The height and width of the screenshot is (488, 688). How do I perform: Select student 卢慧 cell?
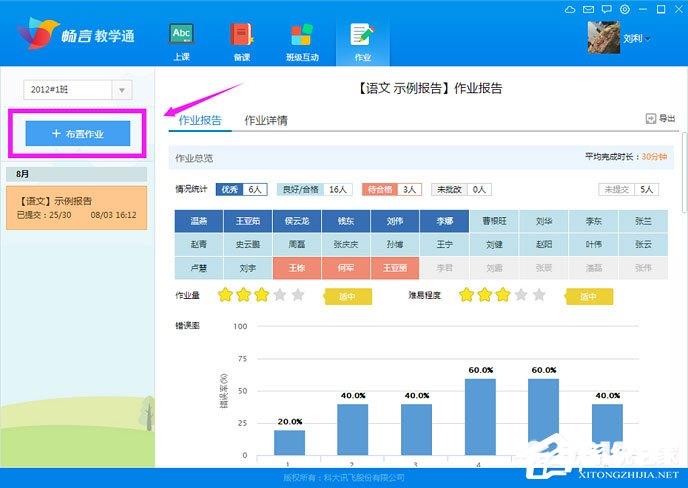pyautogui.click(x=199, y=268)
